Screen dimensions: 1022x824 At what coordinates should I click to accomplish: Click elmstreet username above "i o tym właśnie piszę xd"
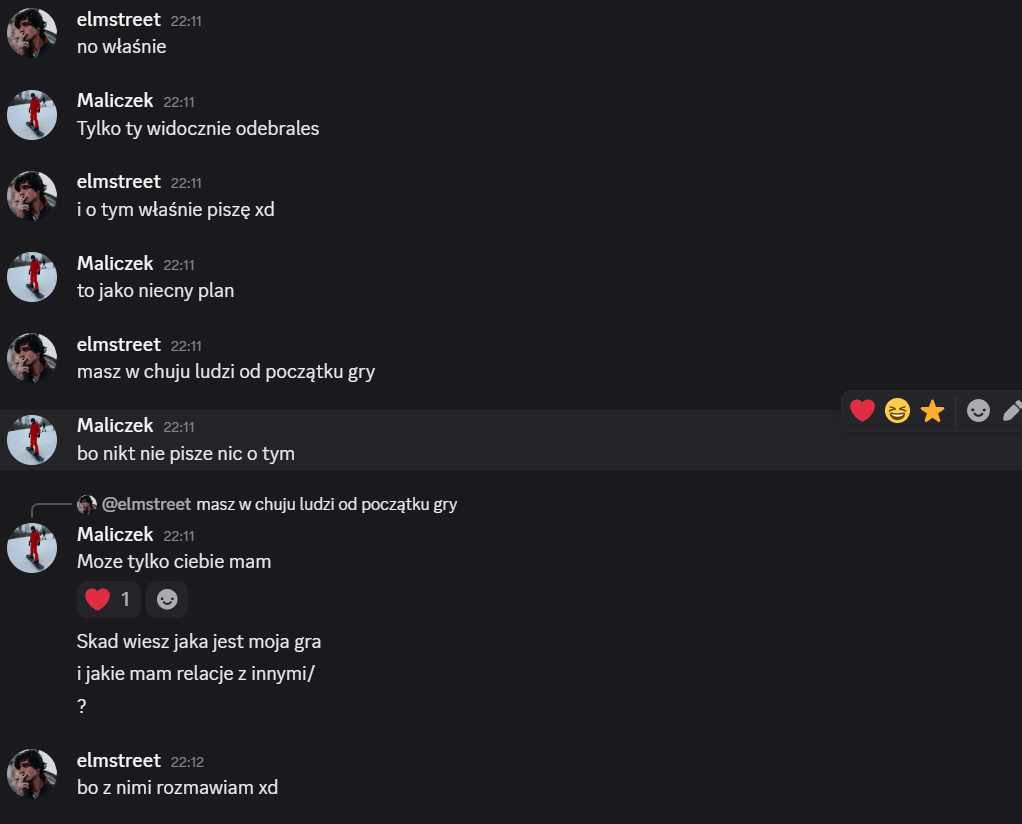click(x=119, y=182)
